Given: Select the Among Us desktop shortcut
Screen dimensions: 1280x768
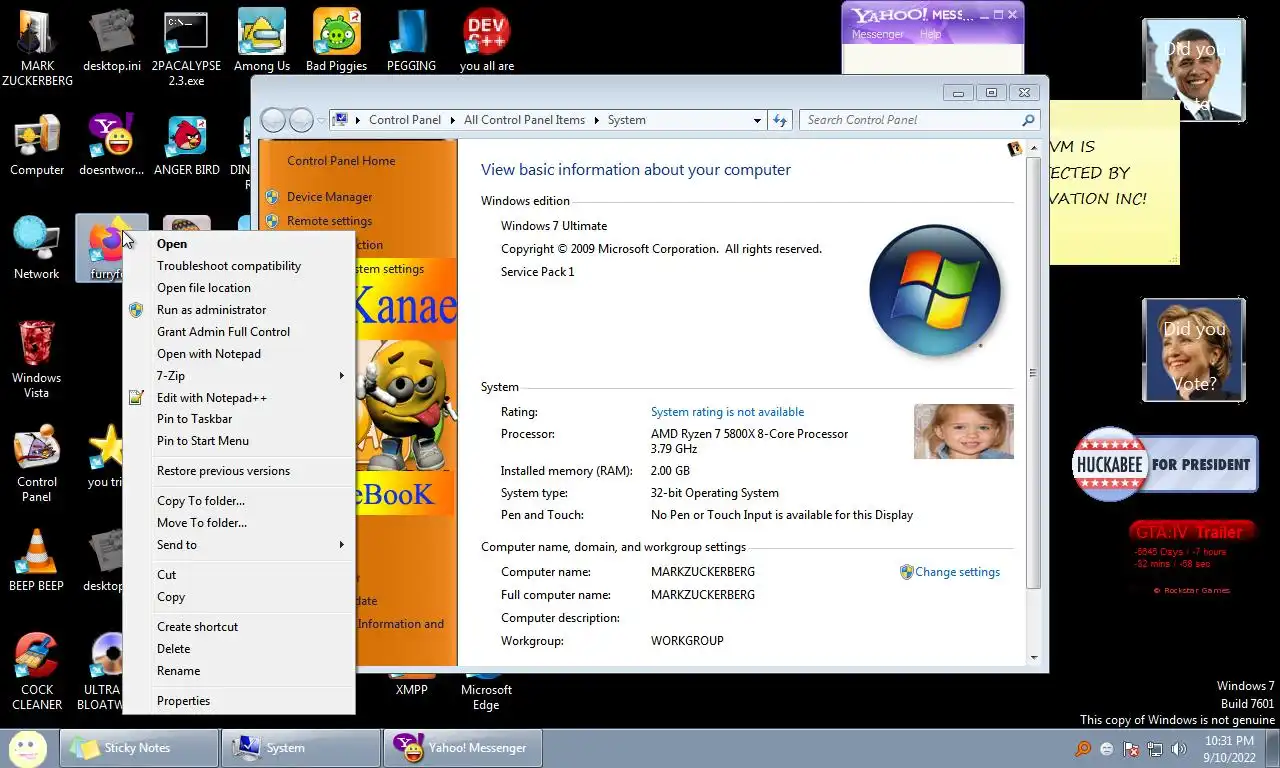Looking at the screenshot, I should click(262, 42).
